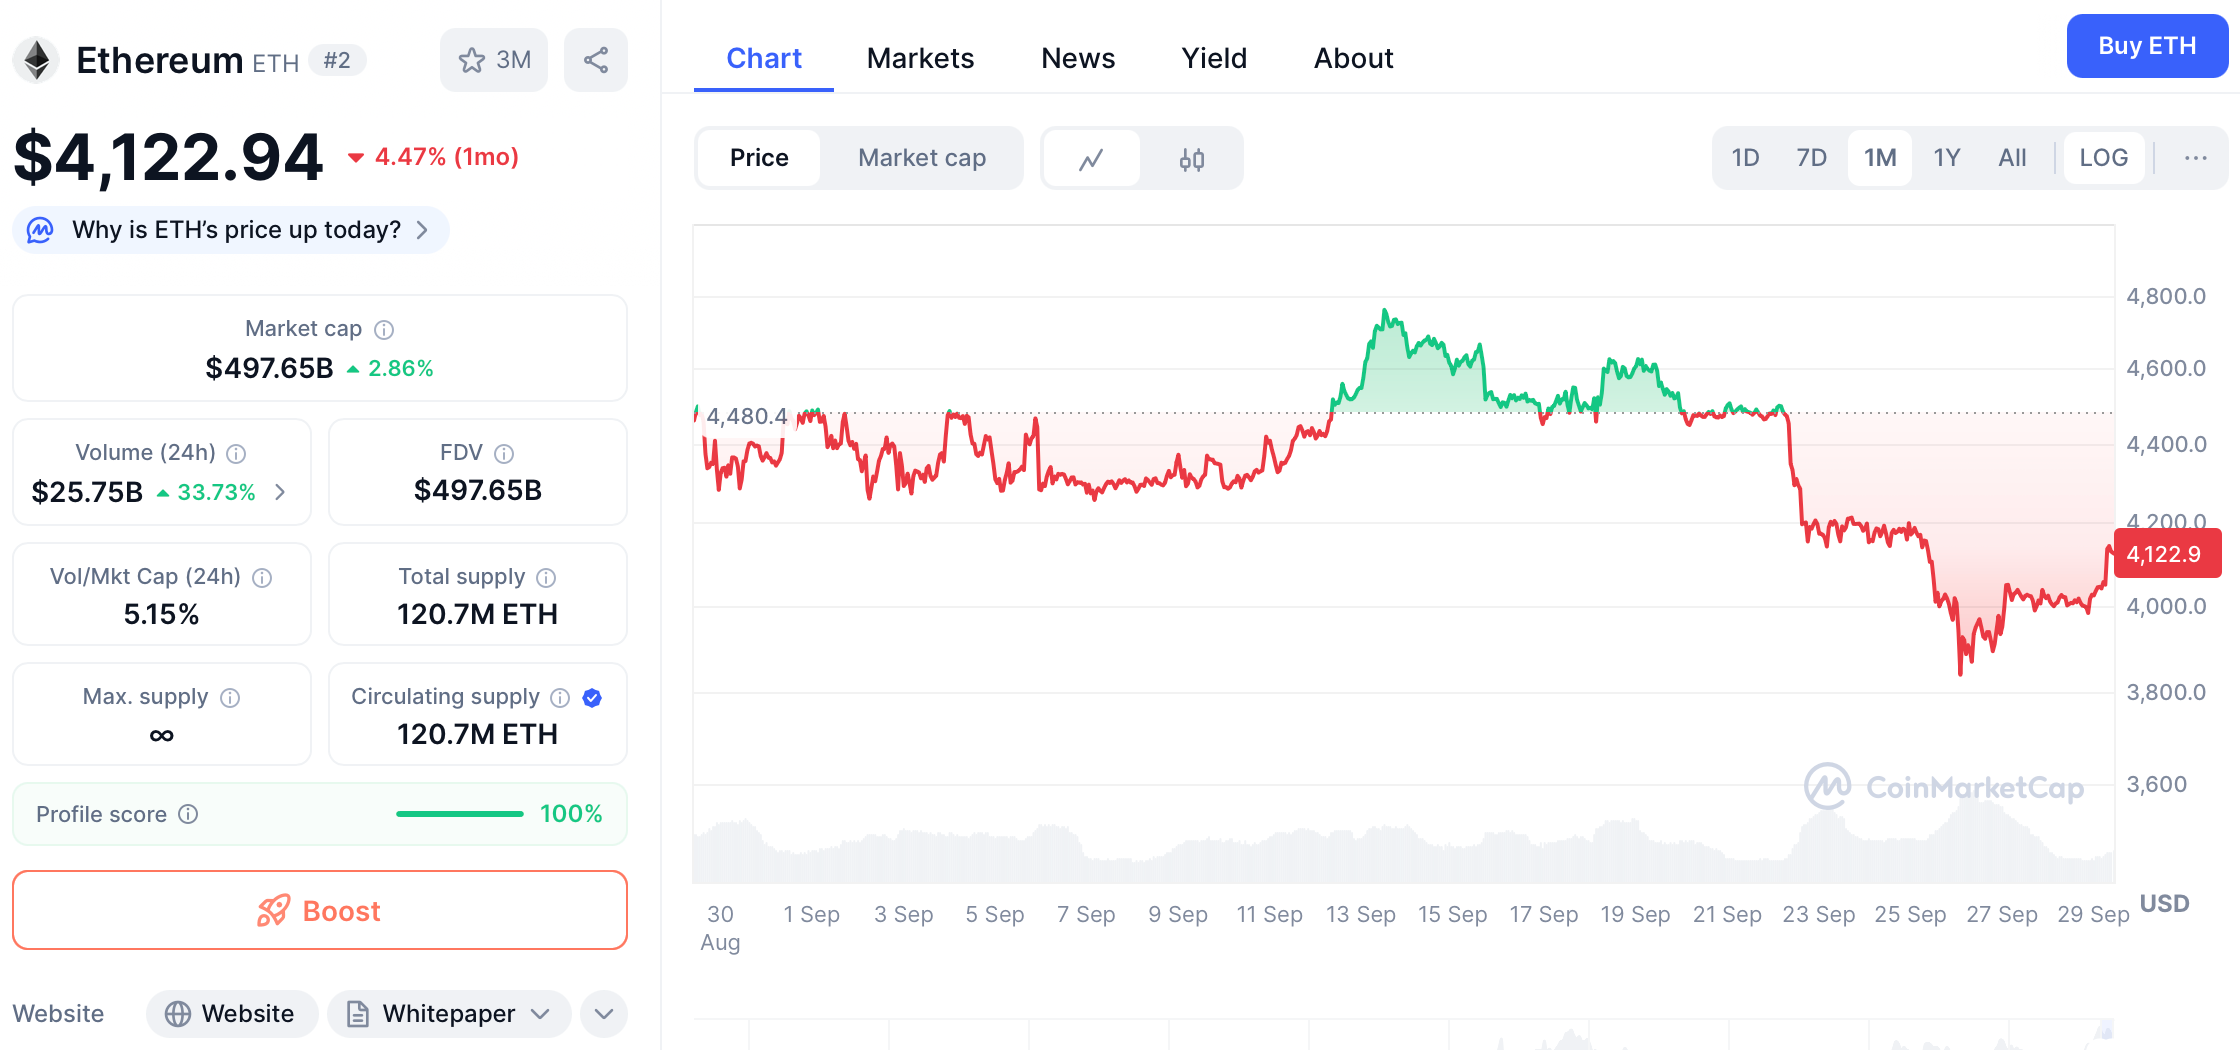Open the share options icon
This screenshot has width=2240, height=1050.
[596, 60]
